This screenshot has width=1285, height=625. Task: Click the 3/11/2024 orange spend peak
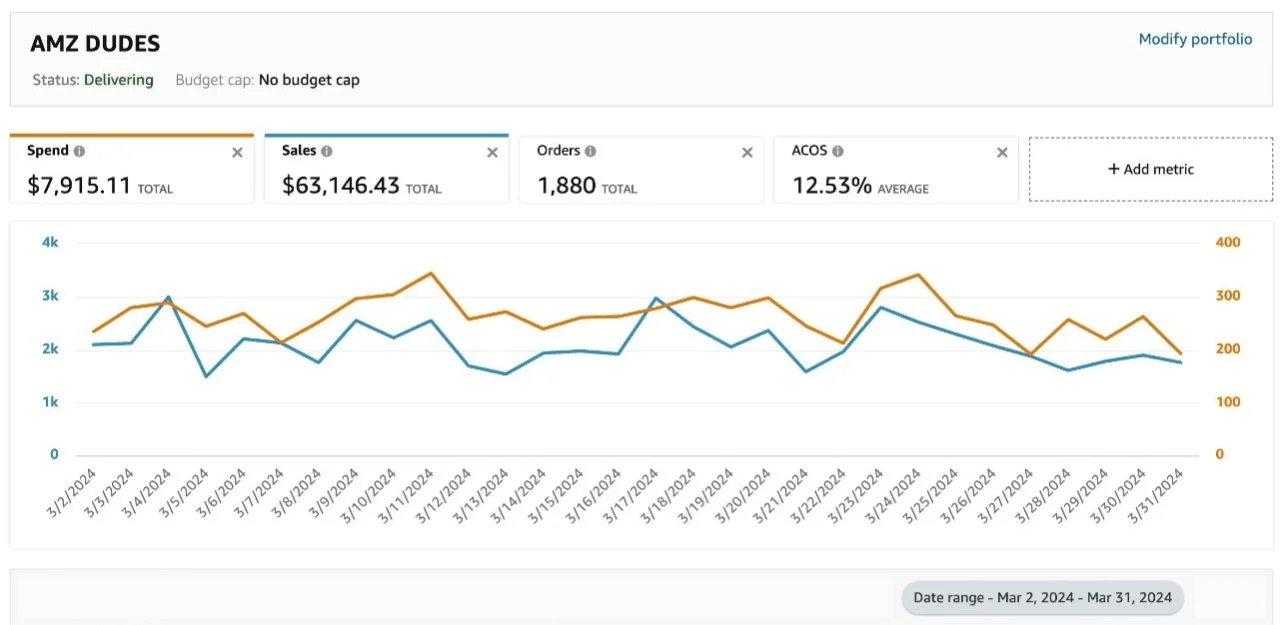click(431, 273)
